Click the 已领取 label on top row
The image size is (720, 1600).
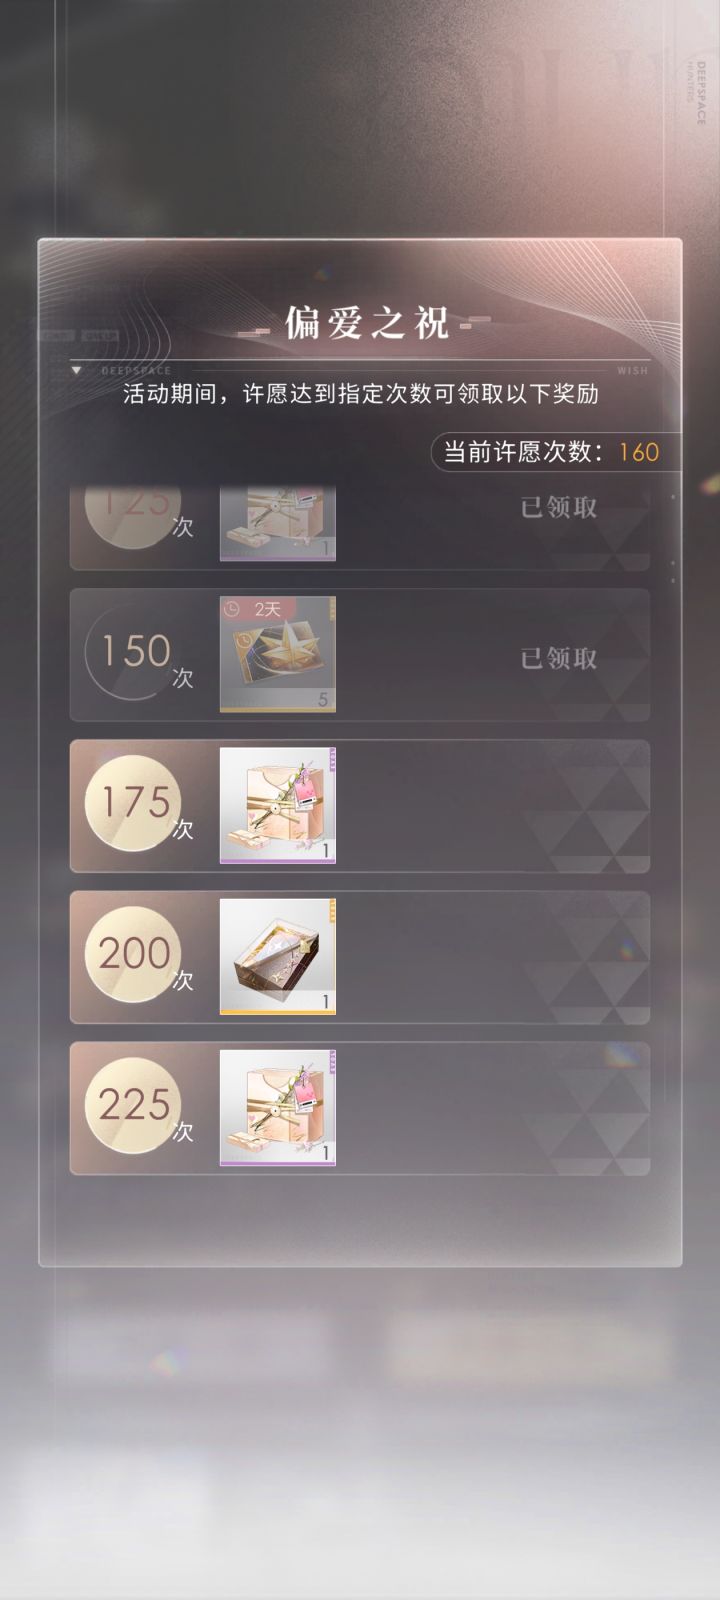tap(559, 507)
